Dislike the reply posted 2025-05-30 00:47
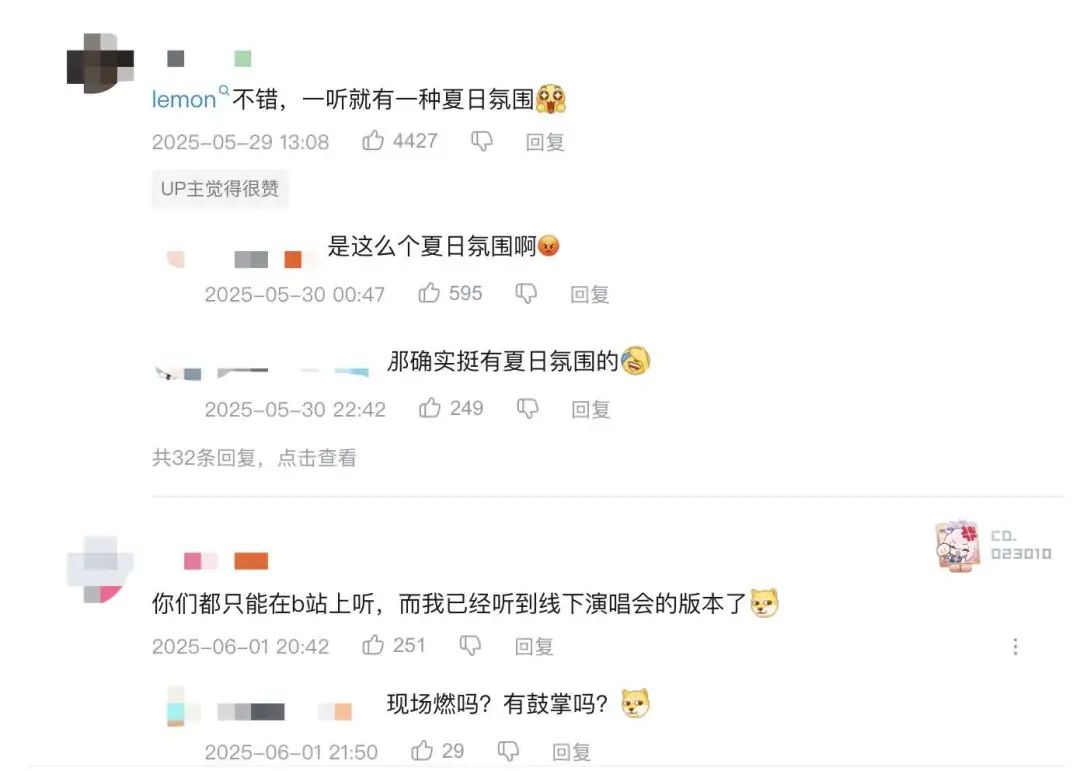1080x771 pixels. point(526,294)
